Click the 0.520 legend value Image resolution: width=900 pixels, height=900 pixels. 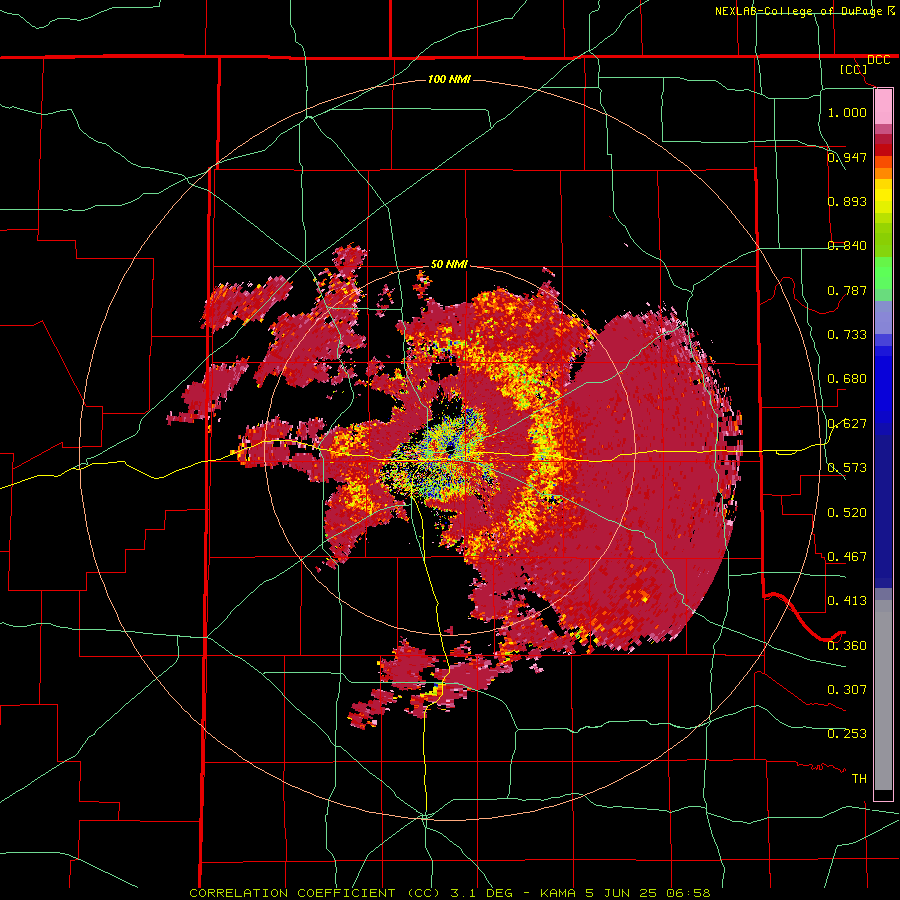pyautogui.click(x=847, y=513)
